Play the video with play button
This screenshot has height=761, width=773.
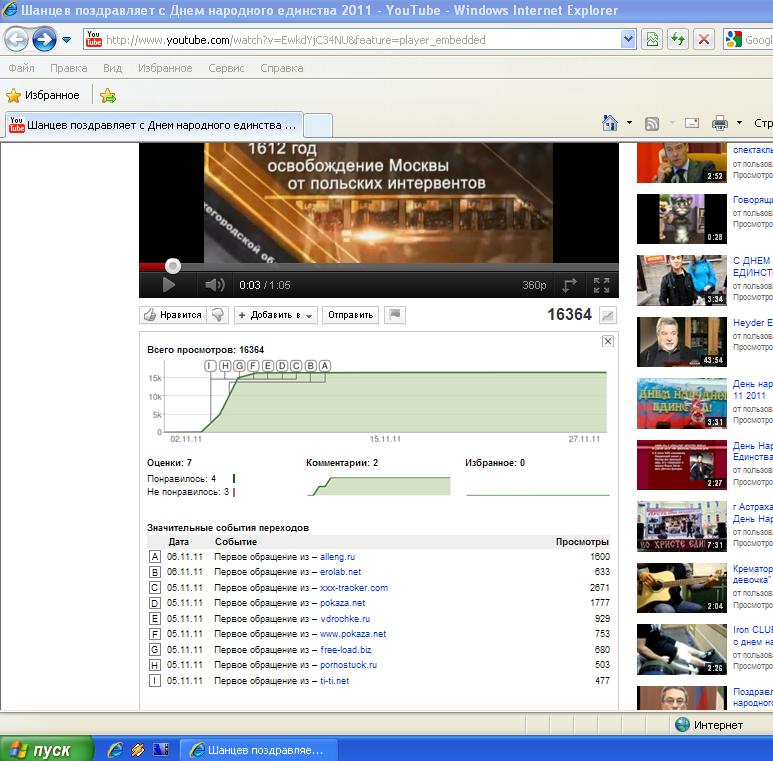click(169, 285)
